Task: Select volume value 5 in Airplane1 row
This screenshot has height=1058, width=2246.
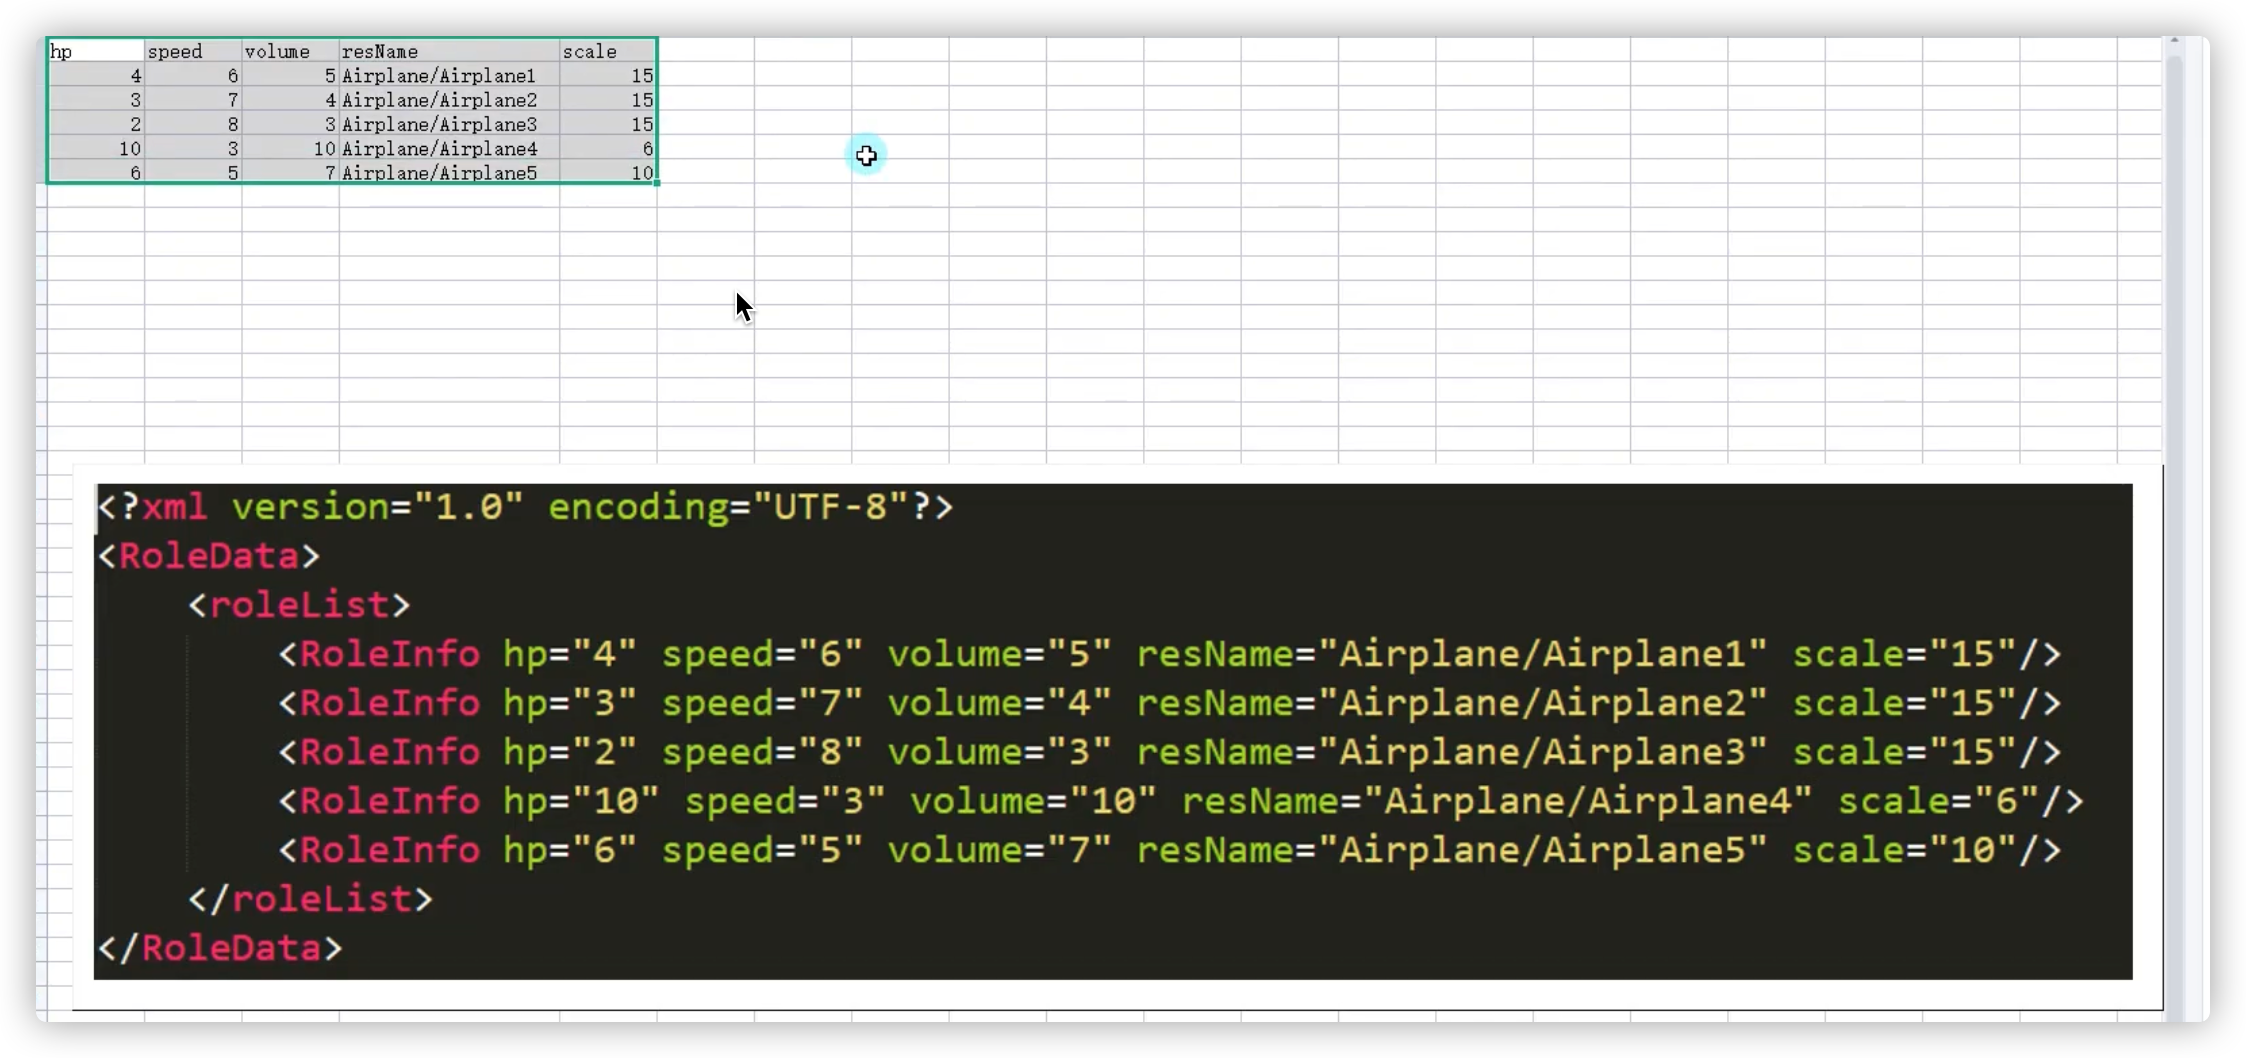Action: (290, 76)
